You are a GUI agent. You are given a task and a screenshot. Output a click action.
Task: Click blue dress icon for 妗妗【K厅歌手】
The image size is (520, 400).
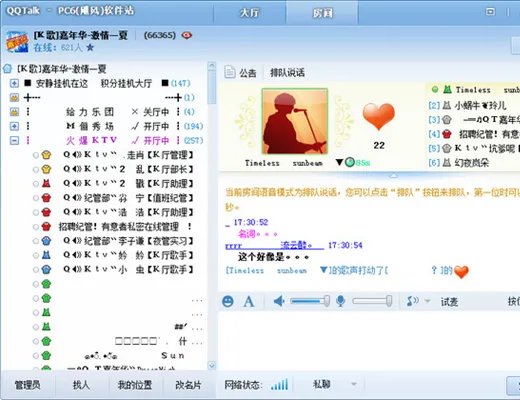point(46,255)
